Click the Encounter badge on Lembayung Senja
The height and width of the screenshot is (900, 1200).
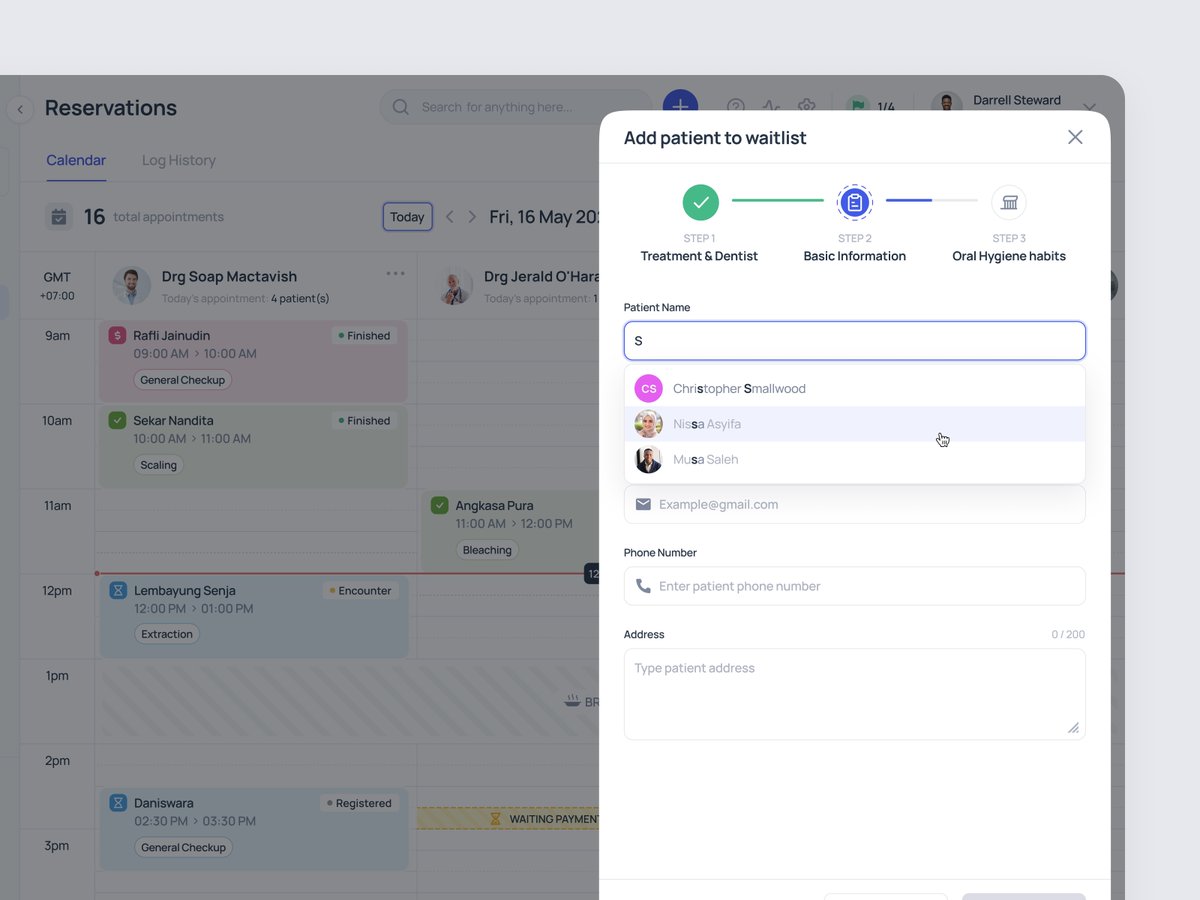click(x=359, y=591)
